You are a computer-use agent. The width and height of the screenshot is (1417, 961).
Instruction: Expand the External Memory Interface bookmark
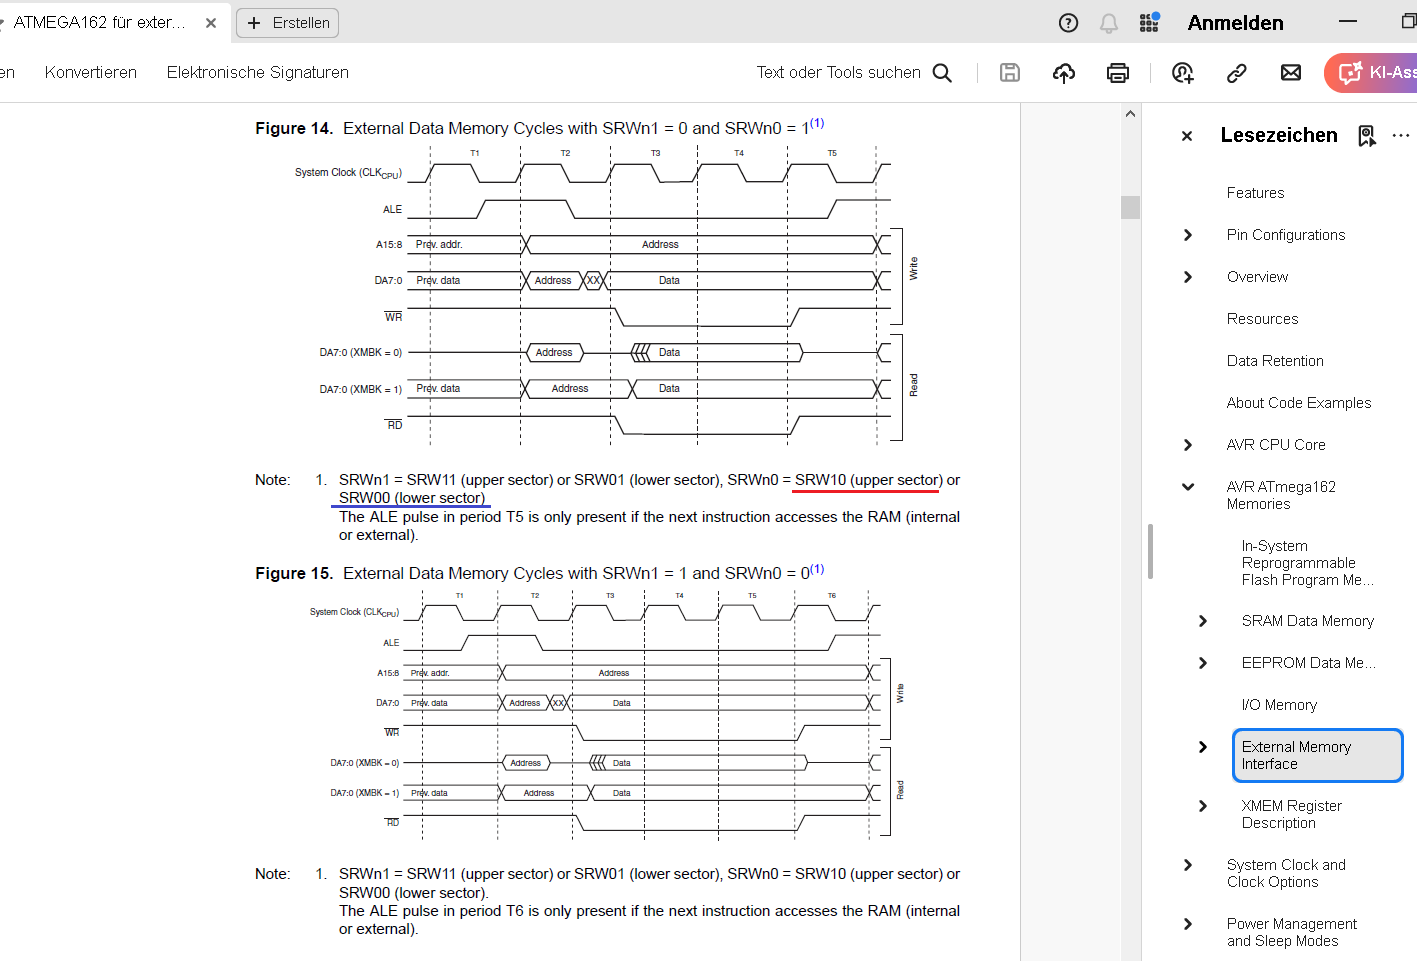1203,747
